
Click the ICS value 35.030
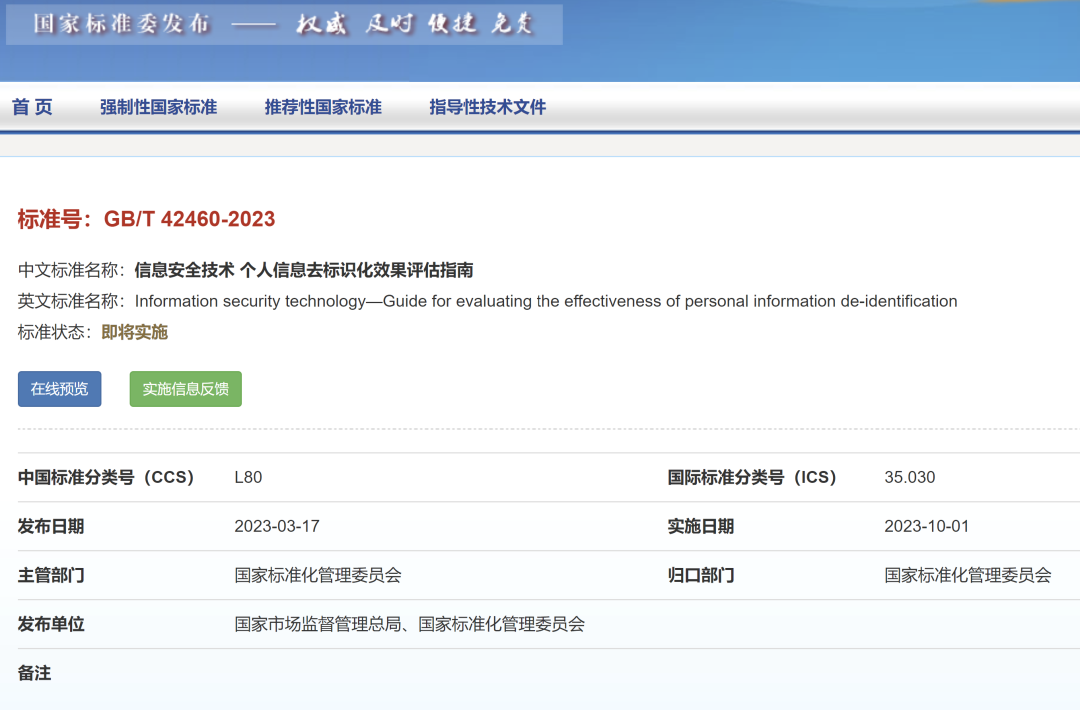pyautogui.click(x=909, y=477)
